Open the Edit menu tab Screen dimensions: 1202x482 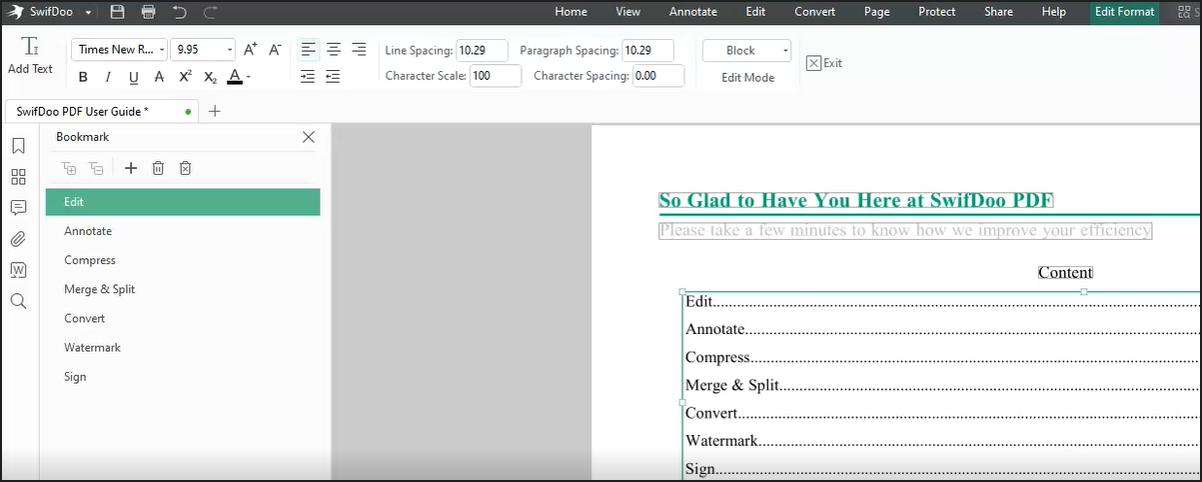(x=756, y=12)
